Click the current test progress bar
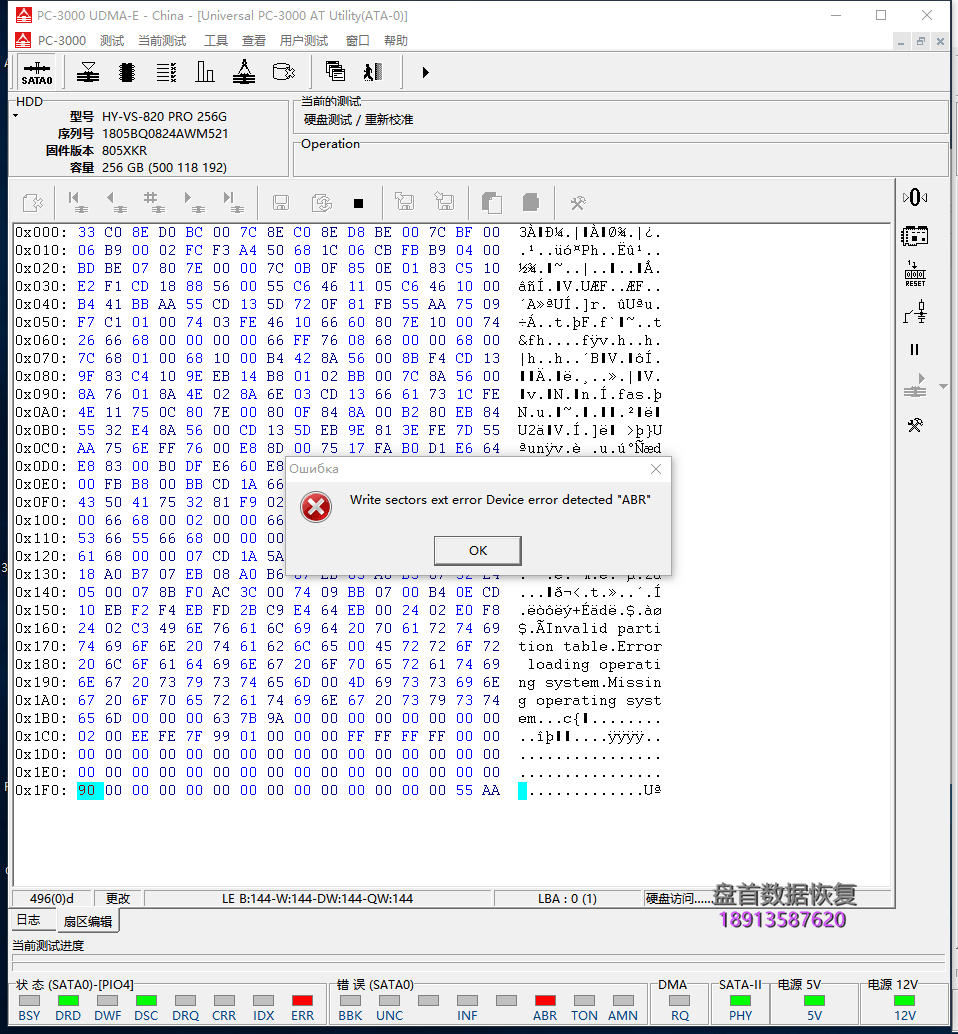This screenshot has width=958, height=1034. pos(479,962)
